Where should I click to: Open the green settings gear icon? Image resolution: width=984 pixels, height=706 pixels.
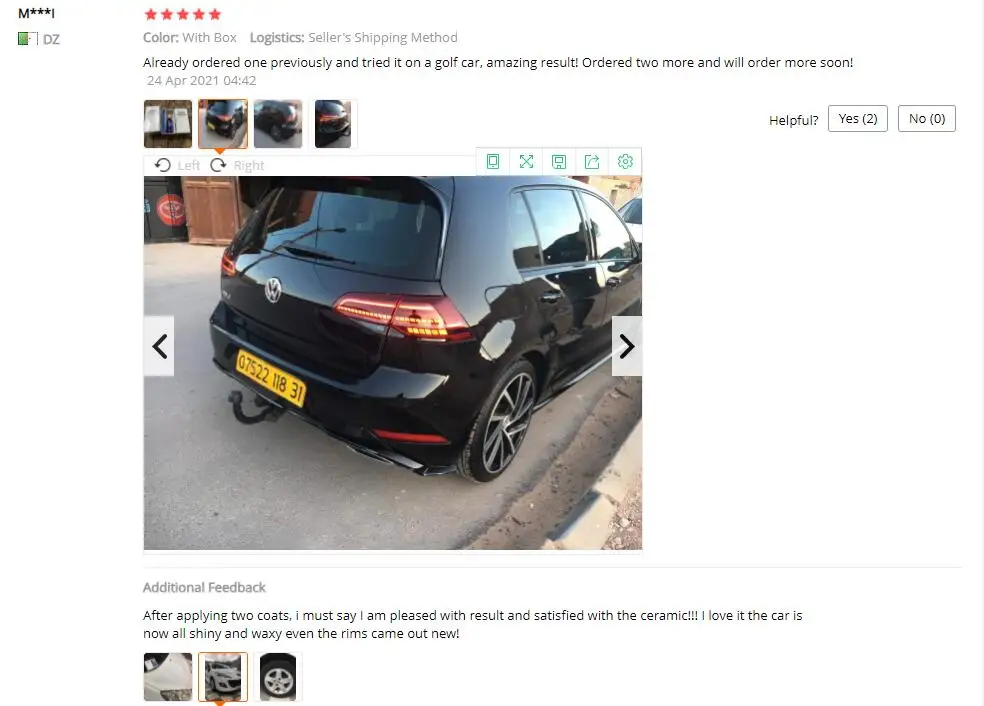tap(625, 162)
